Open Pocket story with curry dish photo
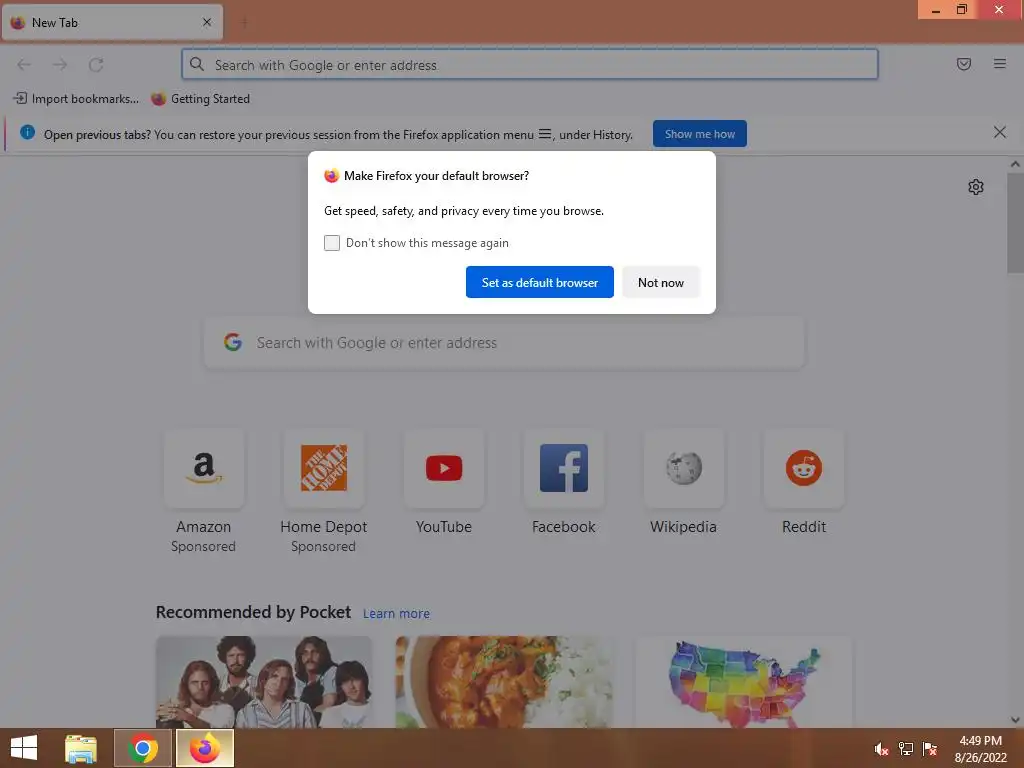Screen dimensions: 1024x768 (x=504, y=682)
